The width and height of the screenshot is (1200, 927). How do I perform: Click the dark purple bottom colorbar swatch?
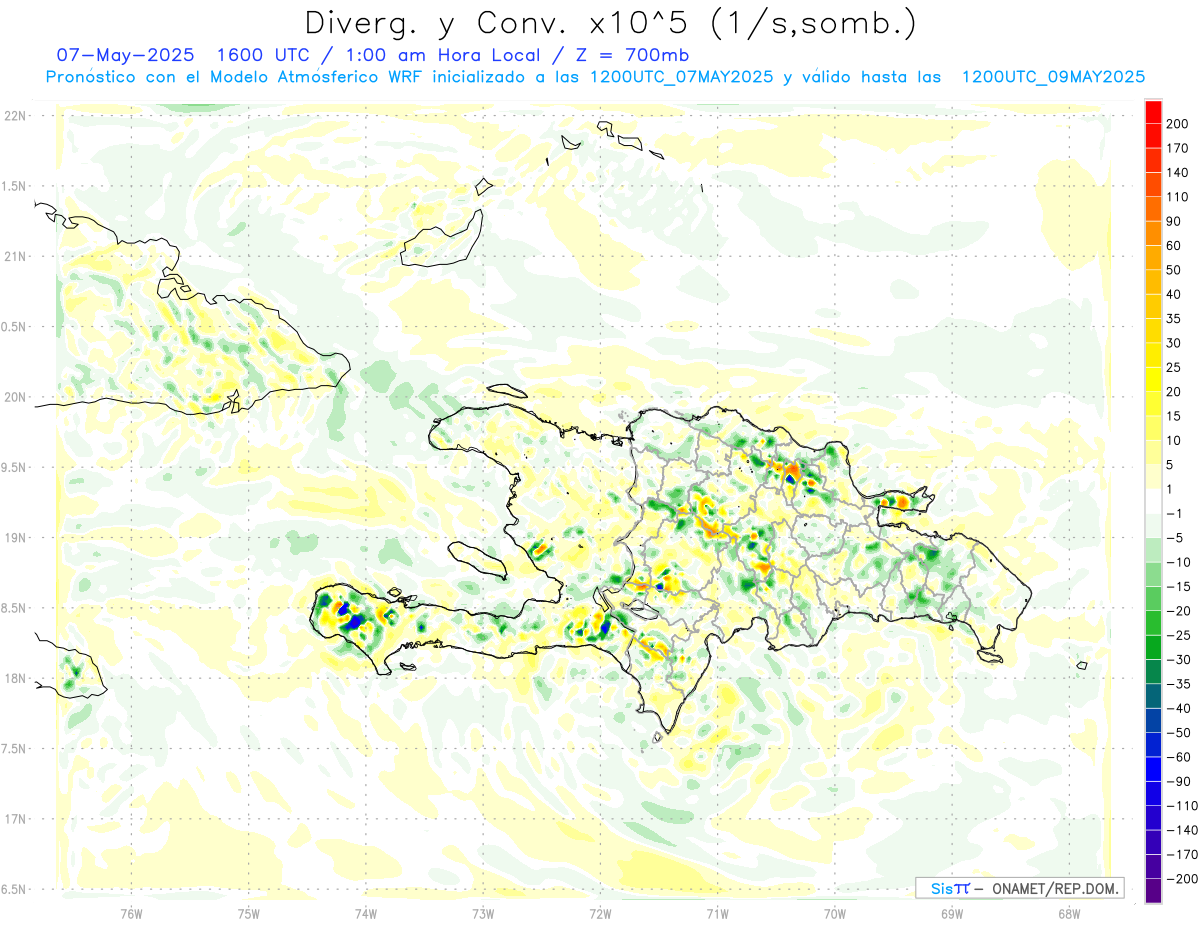1153,890
